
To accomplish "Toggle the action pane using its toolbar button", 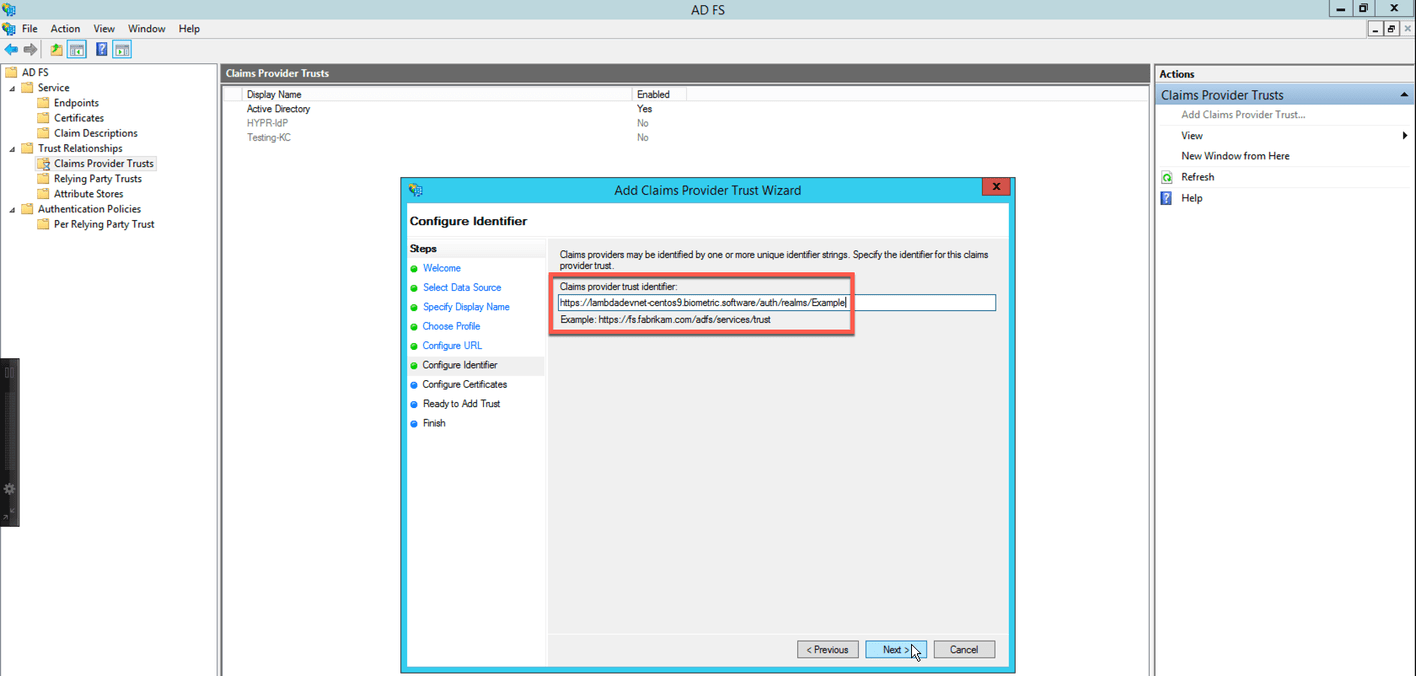I will click(120, 49).
